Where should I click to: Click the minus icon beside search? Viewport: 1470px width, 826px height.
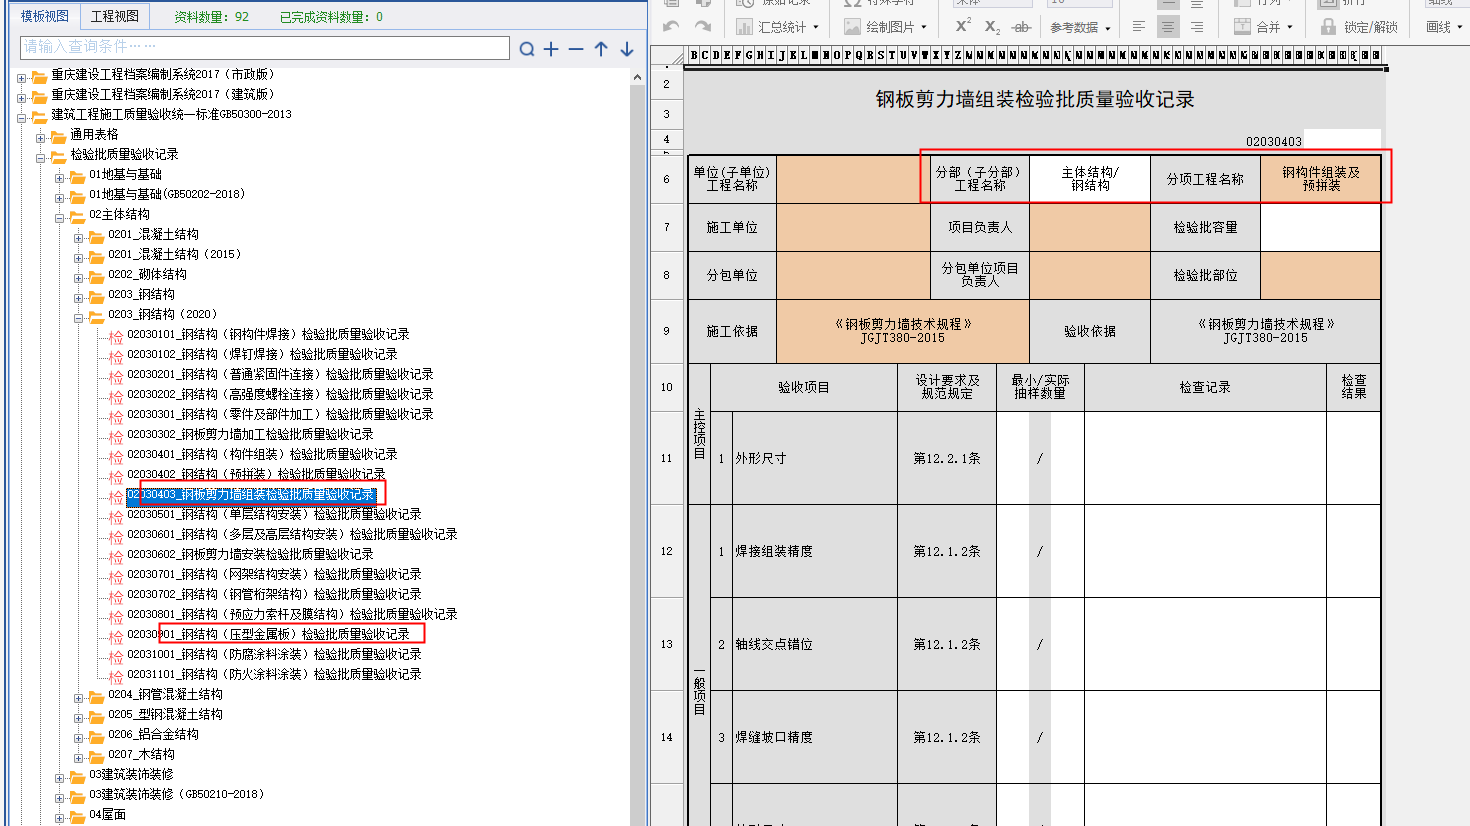pyautogui.click(x=576, y=48)
